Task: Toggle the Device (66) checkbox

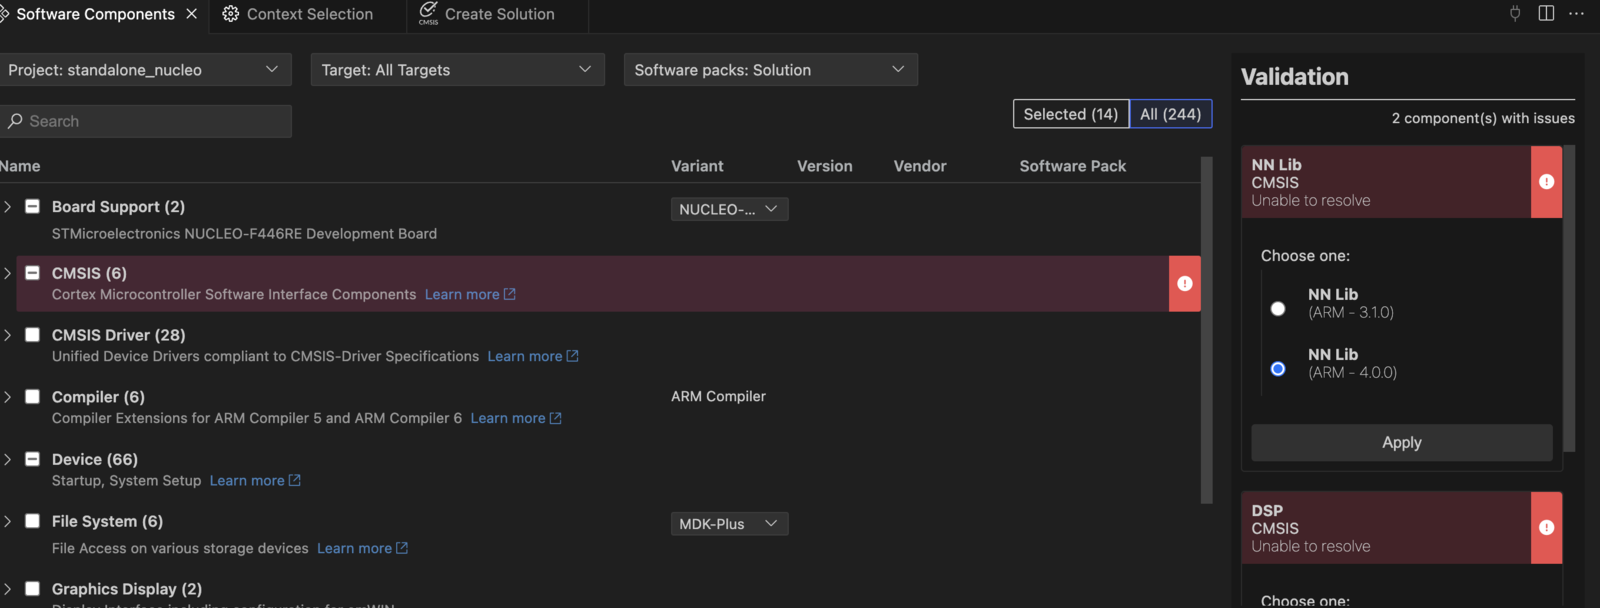Action: (32, 459)
